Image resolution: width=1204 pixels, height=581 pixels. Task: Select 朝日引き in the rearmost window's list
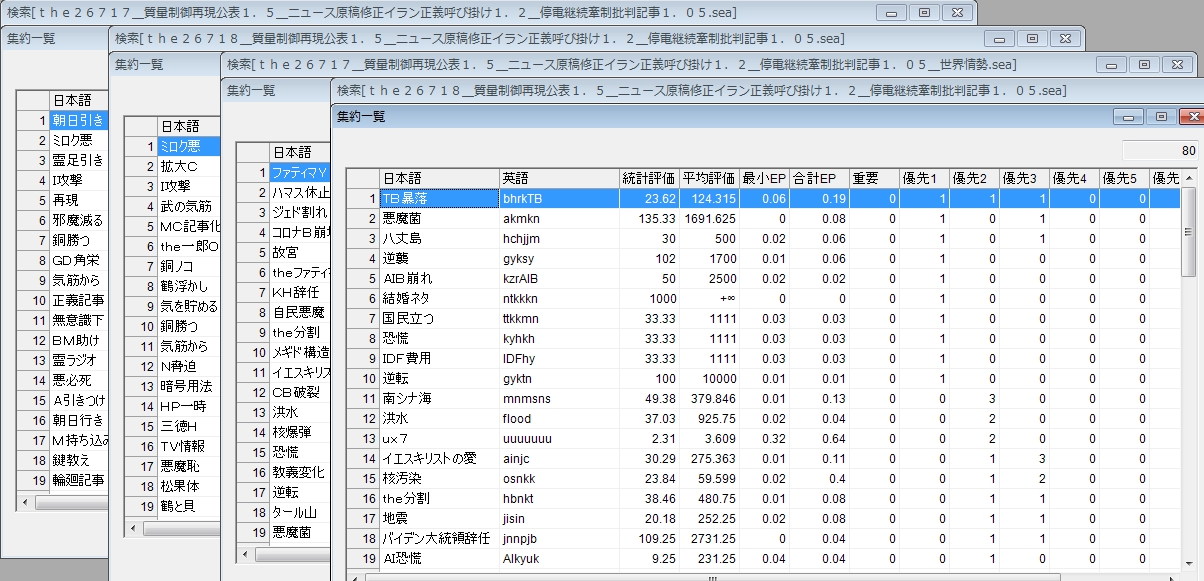point(77,120)
